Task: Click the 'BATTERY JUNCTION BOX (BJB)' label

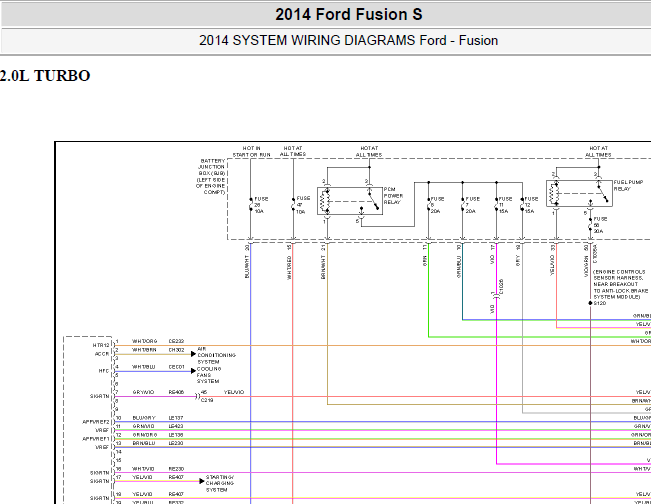Action: click(x=212, y=176)
